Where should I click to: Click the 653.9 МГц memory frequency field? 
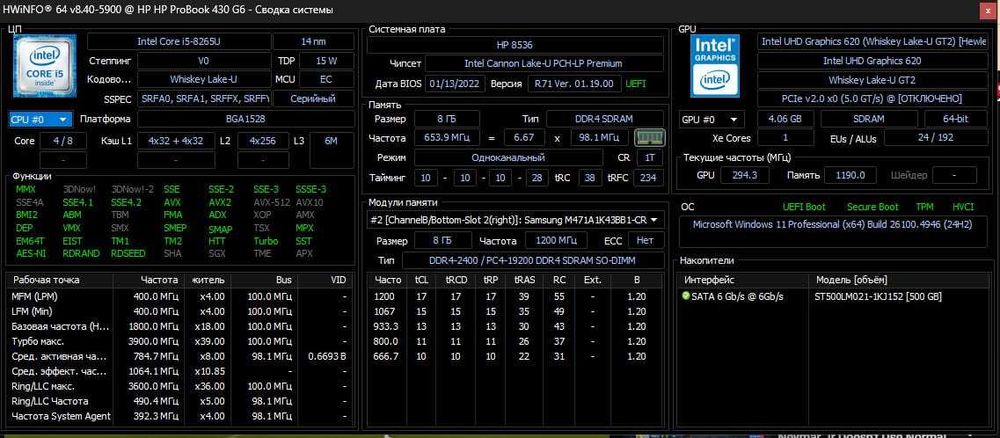click(x=446, y=138)
